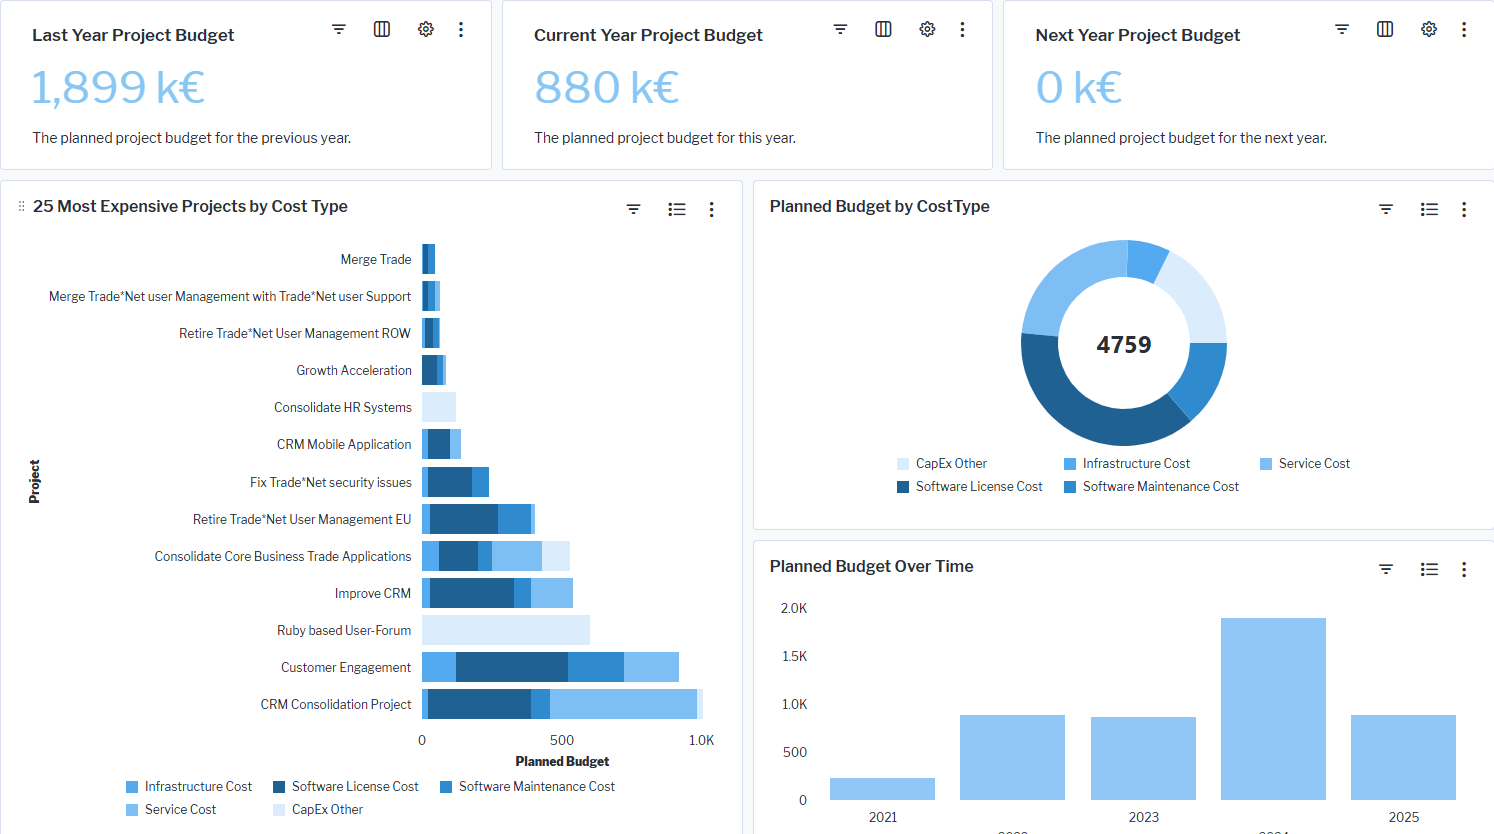Click Infrastructure Cost color swatch in bar legend
1494x834 pixels.
[x=132, y=787]
